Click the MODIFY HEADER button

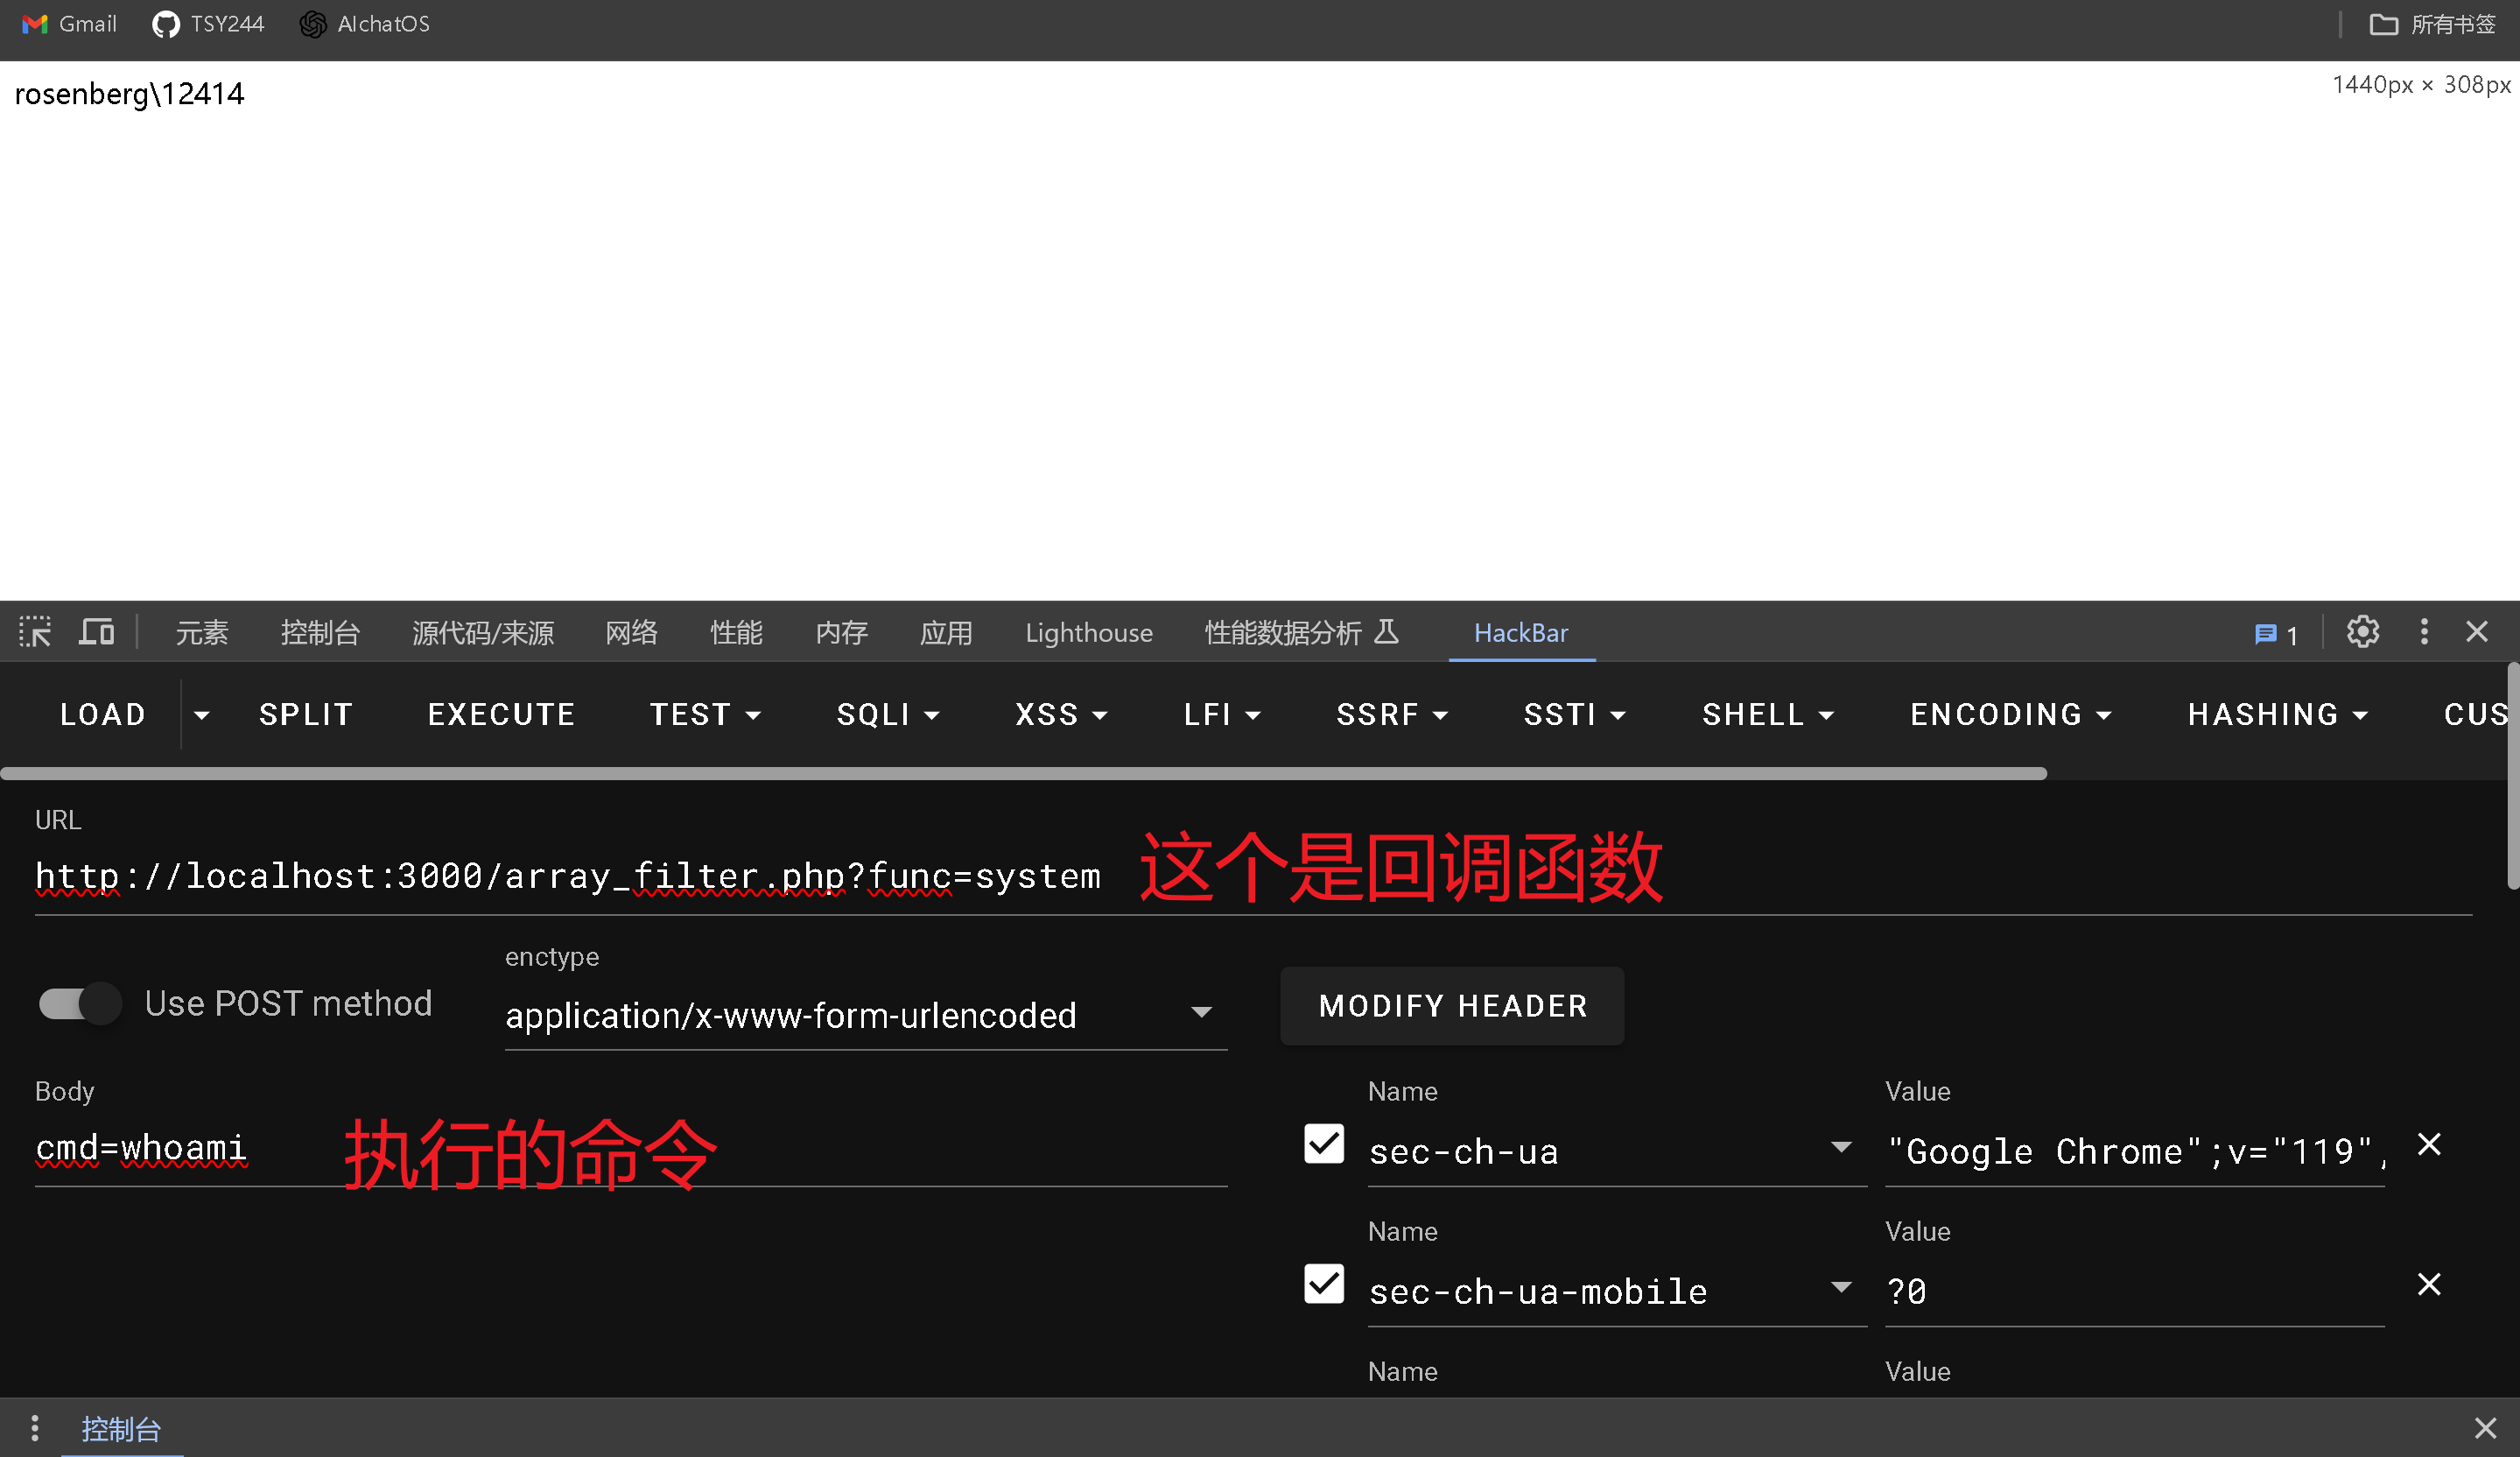click(x=1452, y=1006)
